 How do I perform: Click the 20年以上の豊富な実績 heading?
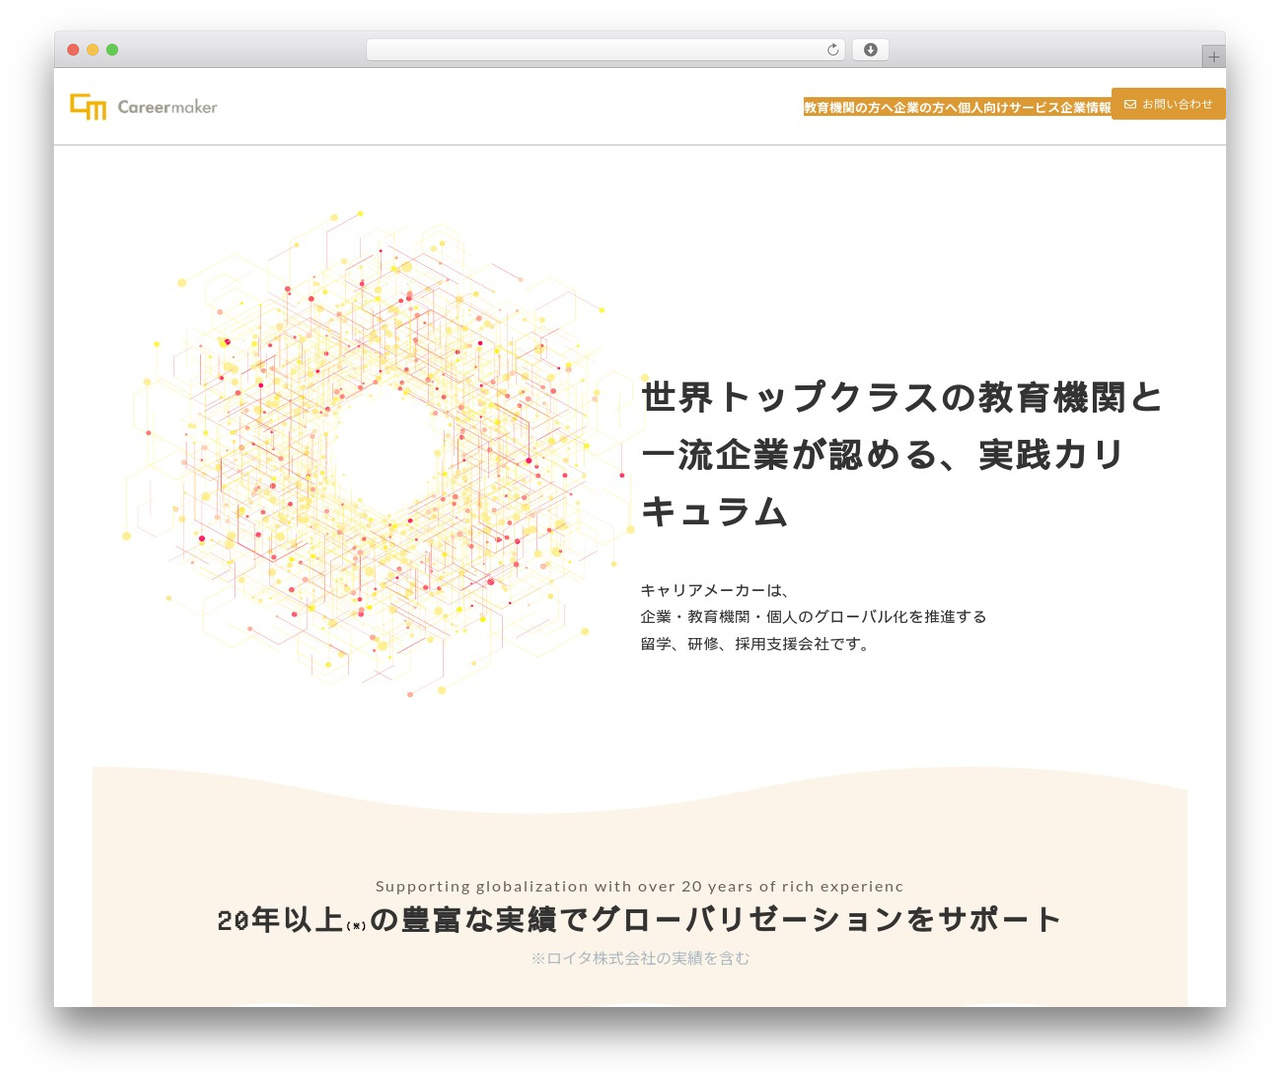[x=639, y=920]
